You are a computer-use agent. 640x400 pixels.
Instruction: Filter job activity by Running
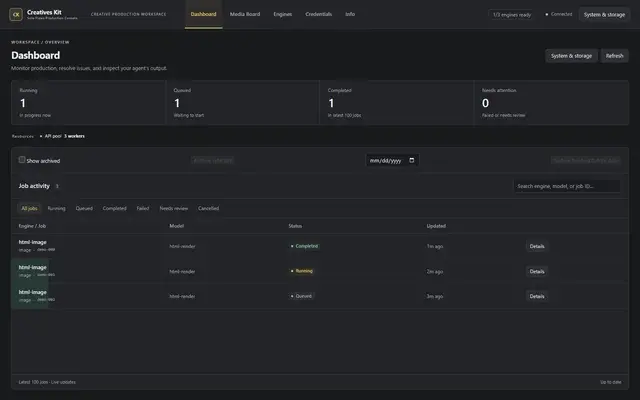(56, 208)
